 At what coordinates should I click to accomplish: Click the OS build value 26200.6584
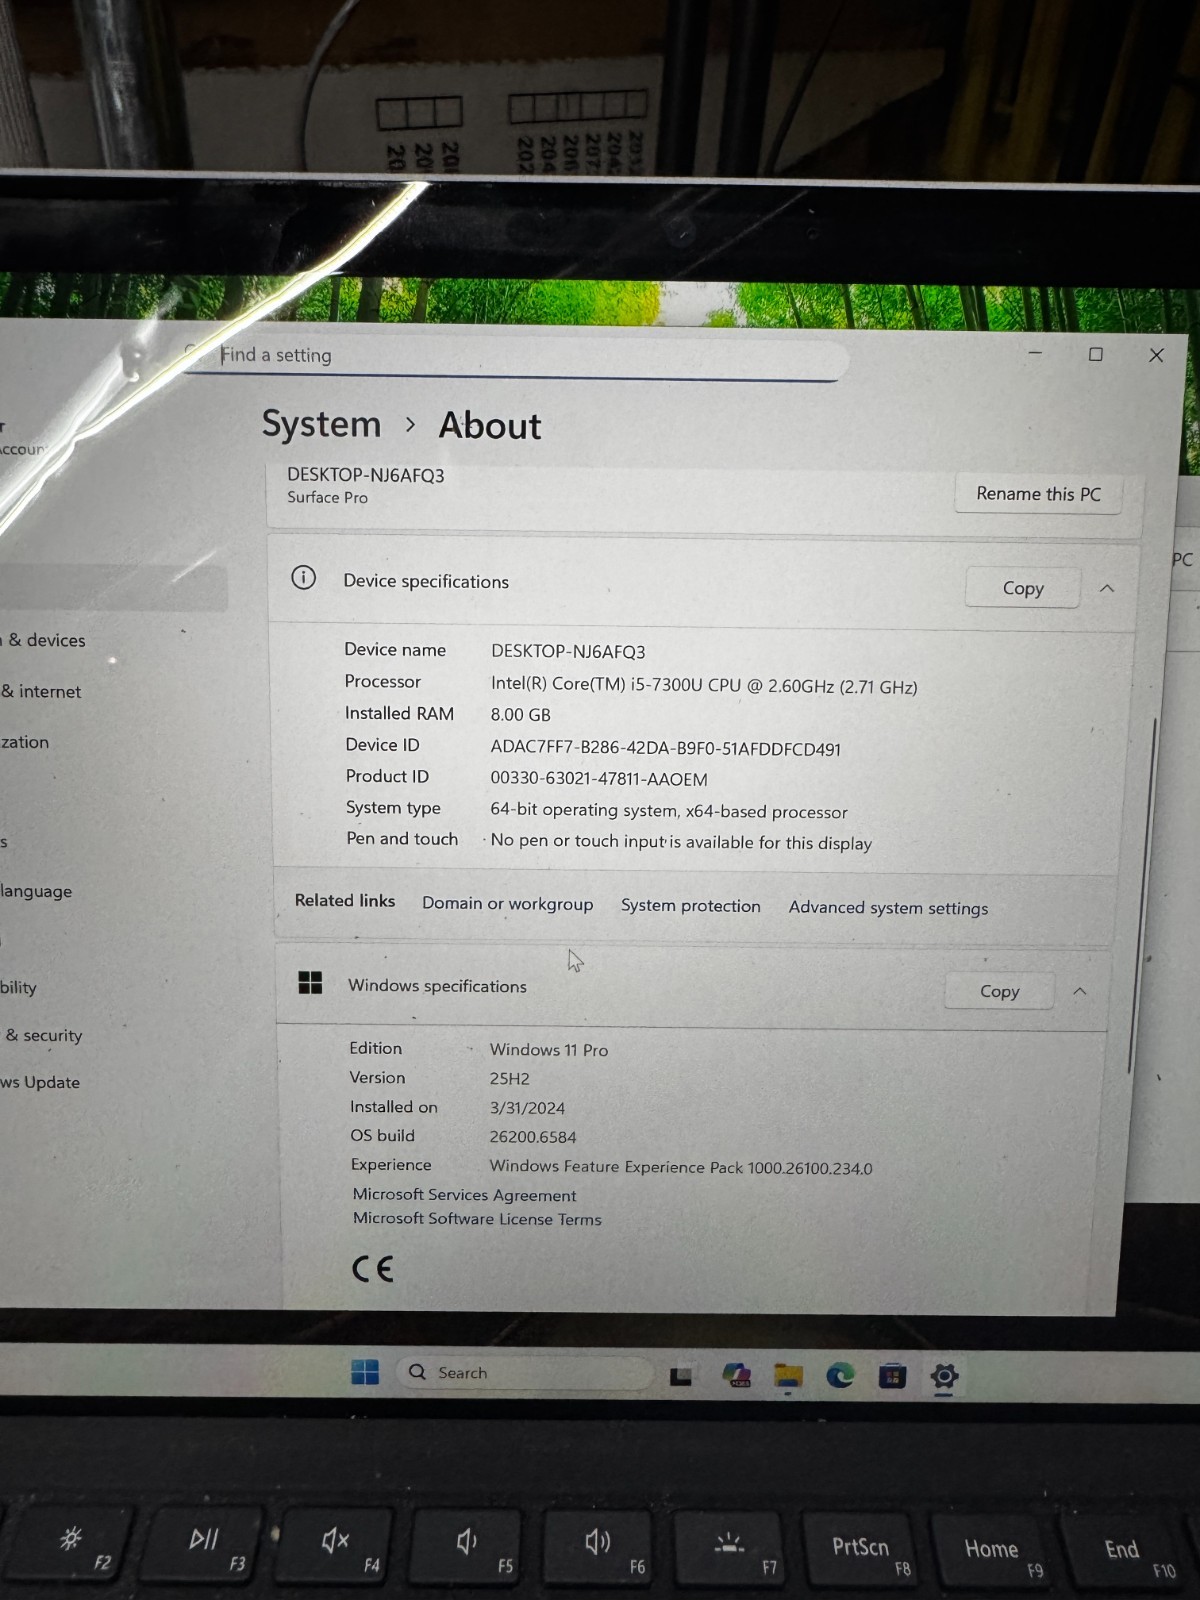[x=532, y=1137]
